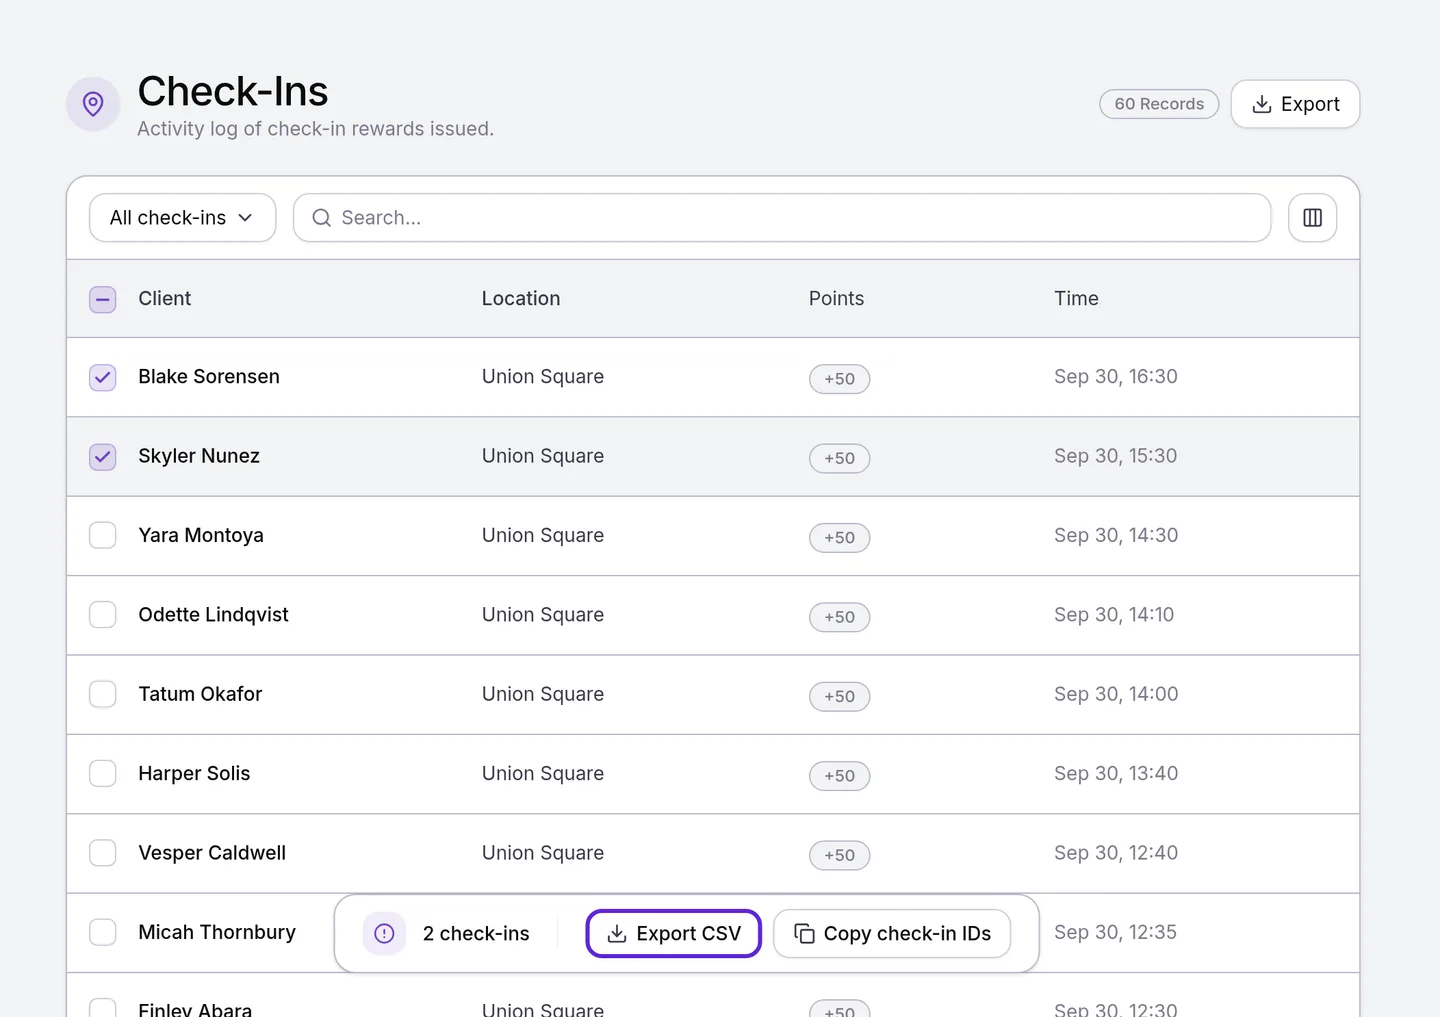Check the box for Odette Lindqvist
The width and height of the screenshot is (1440, 1017).
click(x=103, y=615)
